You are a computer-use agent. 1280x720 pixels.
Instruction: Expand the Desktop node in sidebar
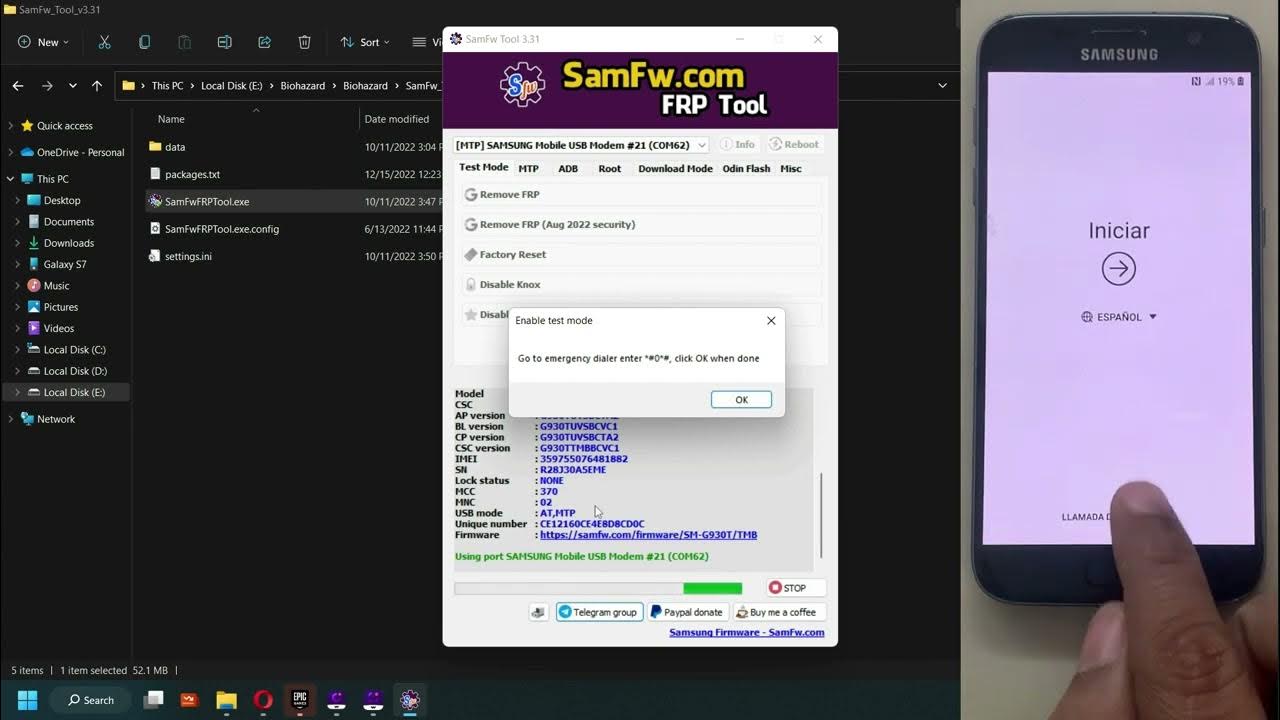point(18,200)
